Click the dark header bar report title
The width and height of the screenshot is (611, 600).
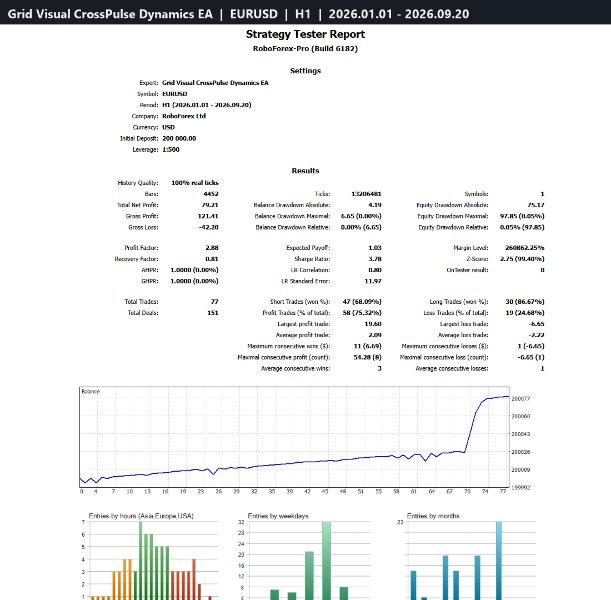238,14
